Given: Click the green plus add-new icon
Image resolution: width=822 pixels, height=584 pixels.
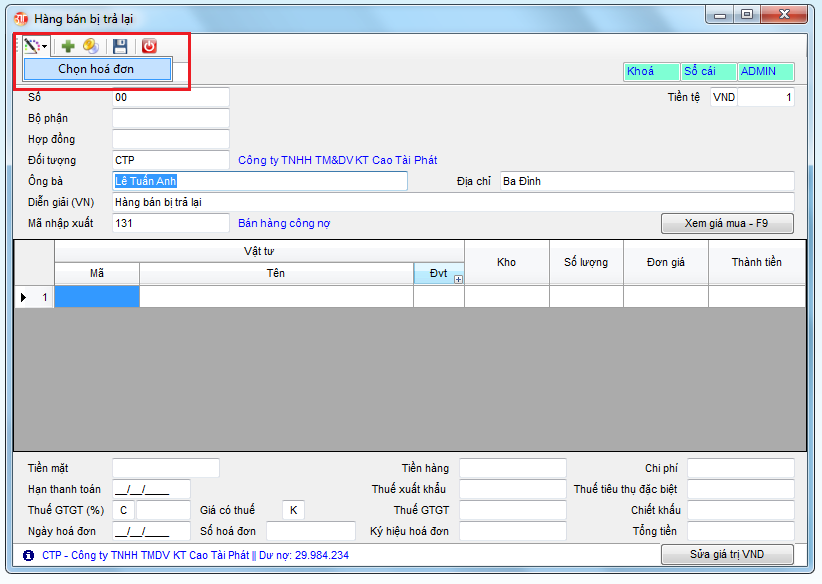Looking at the screenshot, I should click(x=68, y=46).
